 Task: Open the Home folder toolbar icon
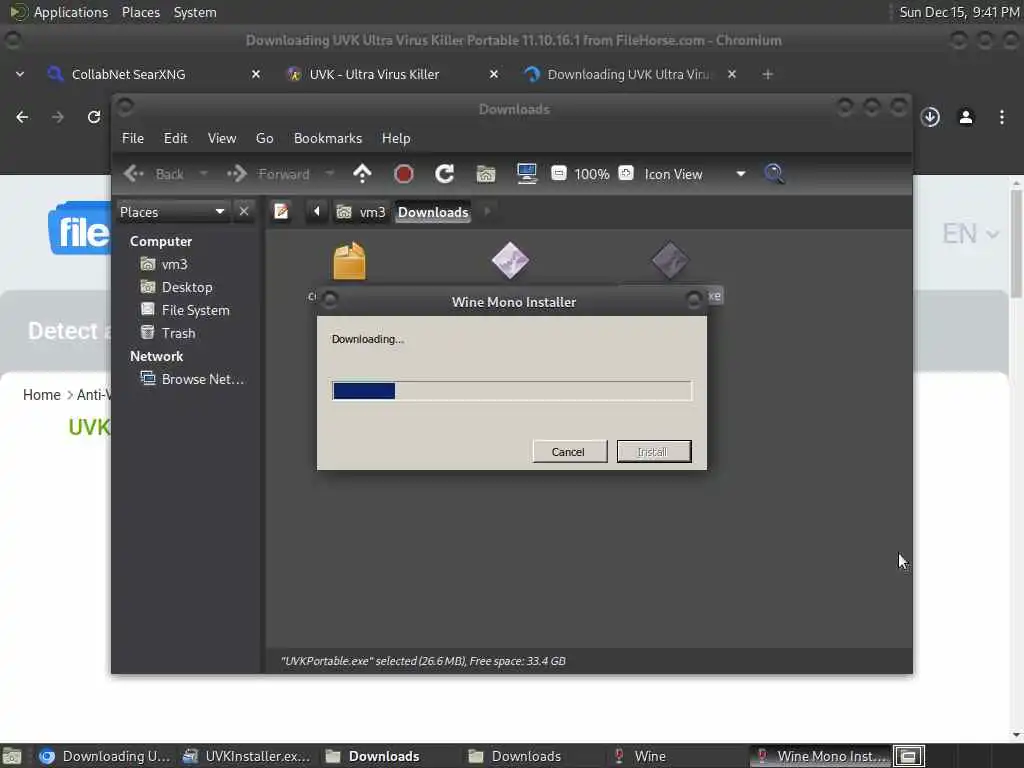pyautogui.click(x=486, y=174)
